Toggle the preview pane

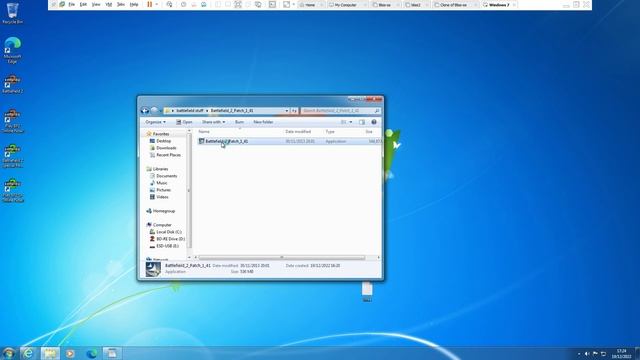(362, 122)
